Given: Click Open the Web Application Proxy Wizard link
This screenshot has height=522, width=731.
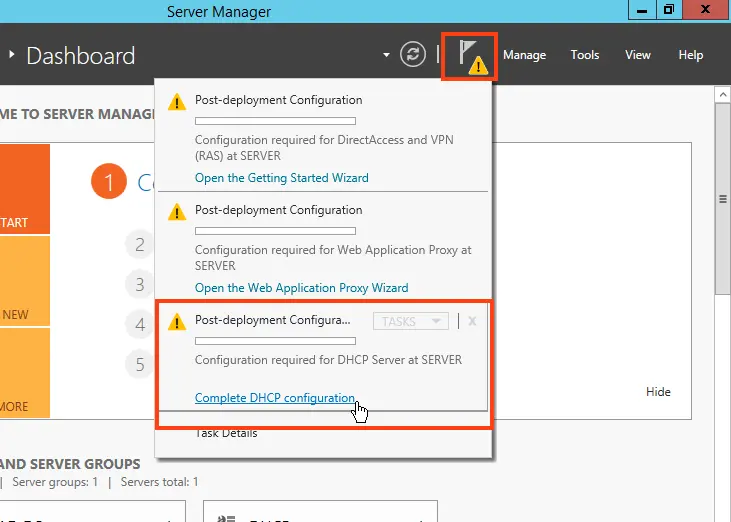Looking at the screenshot, I should click(x=301, y=288).
